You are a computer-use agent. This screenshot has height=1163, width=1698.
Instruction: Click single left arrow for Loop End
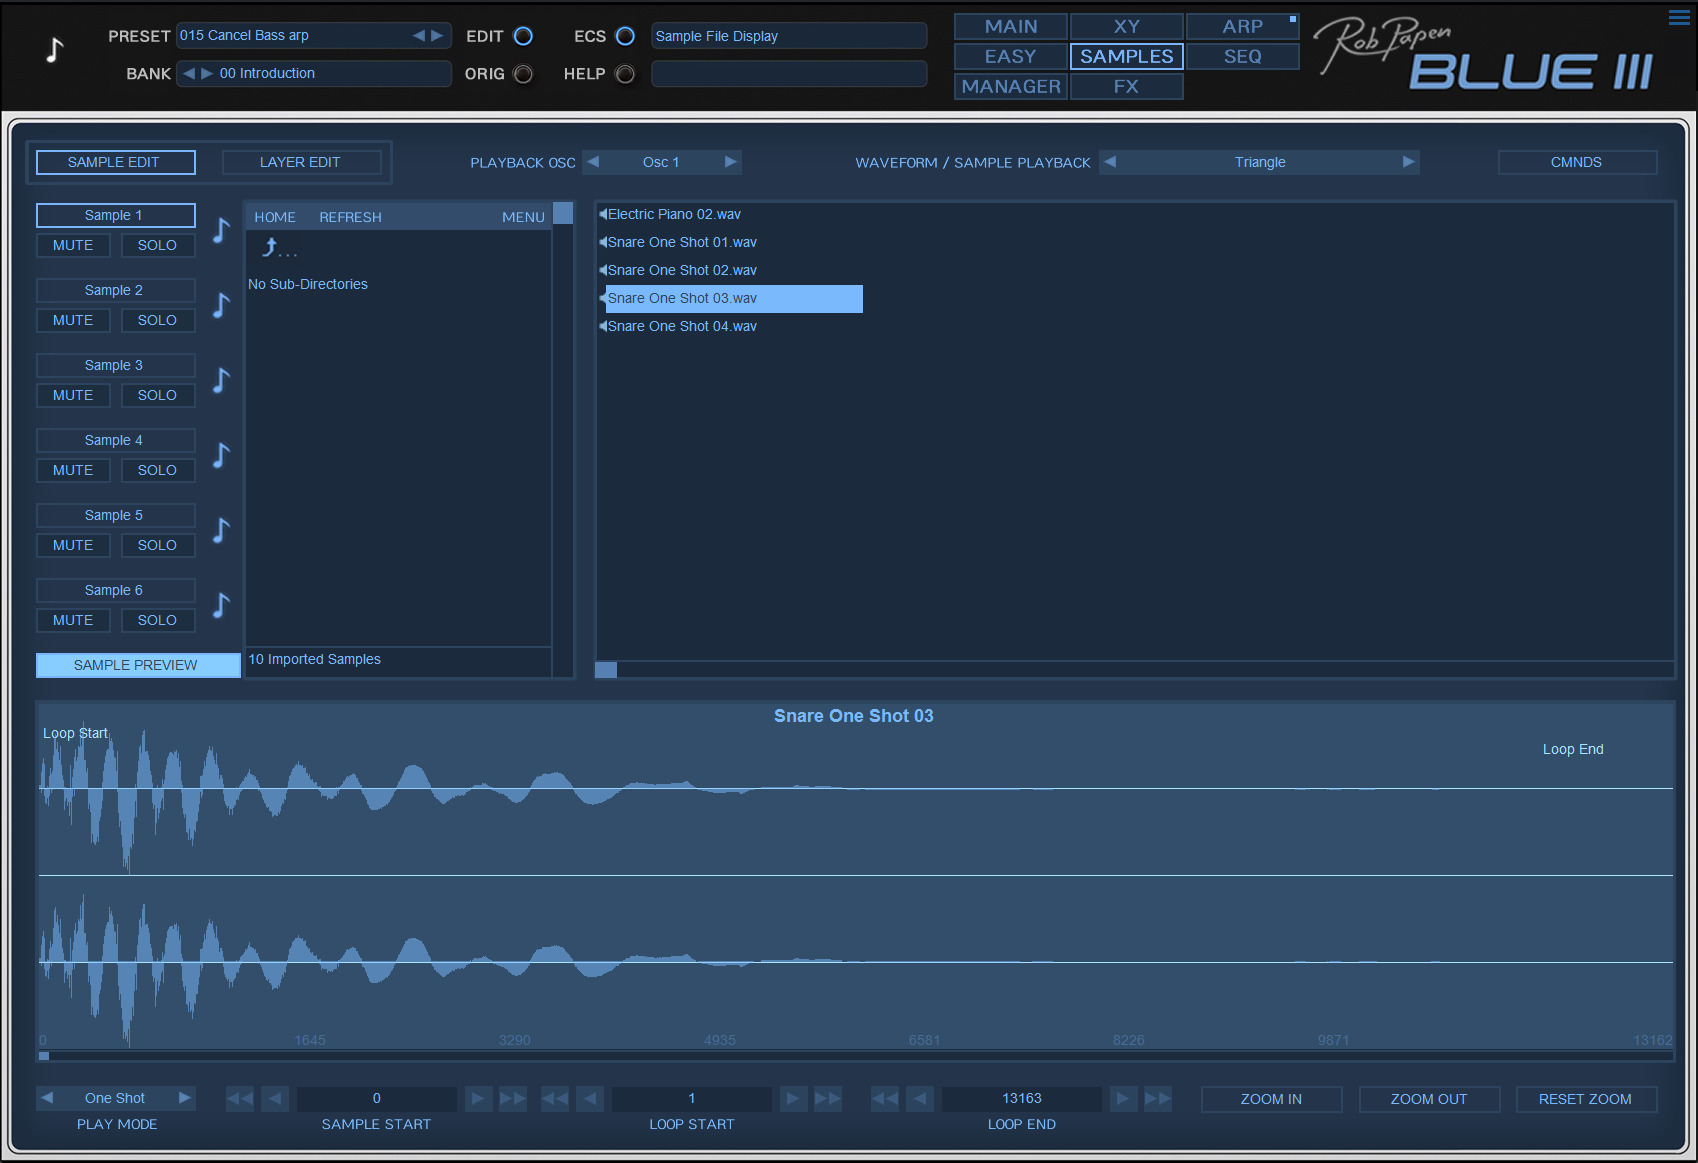pyautogui.click(x=920, y=1099)
